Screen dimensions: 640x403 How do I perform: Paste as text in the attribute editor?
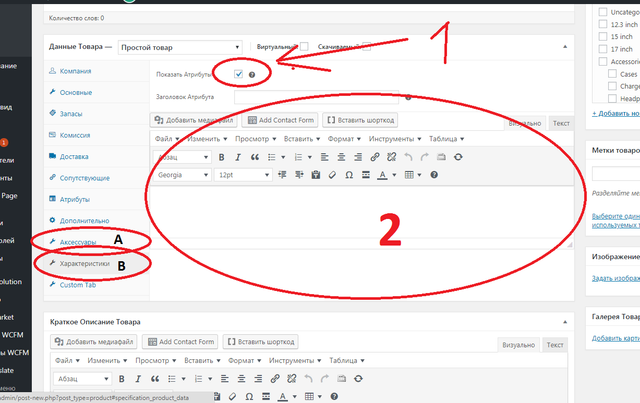pos(316,175)
